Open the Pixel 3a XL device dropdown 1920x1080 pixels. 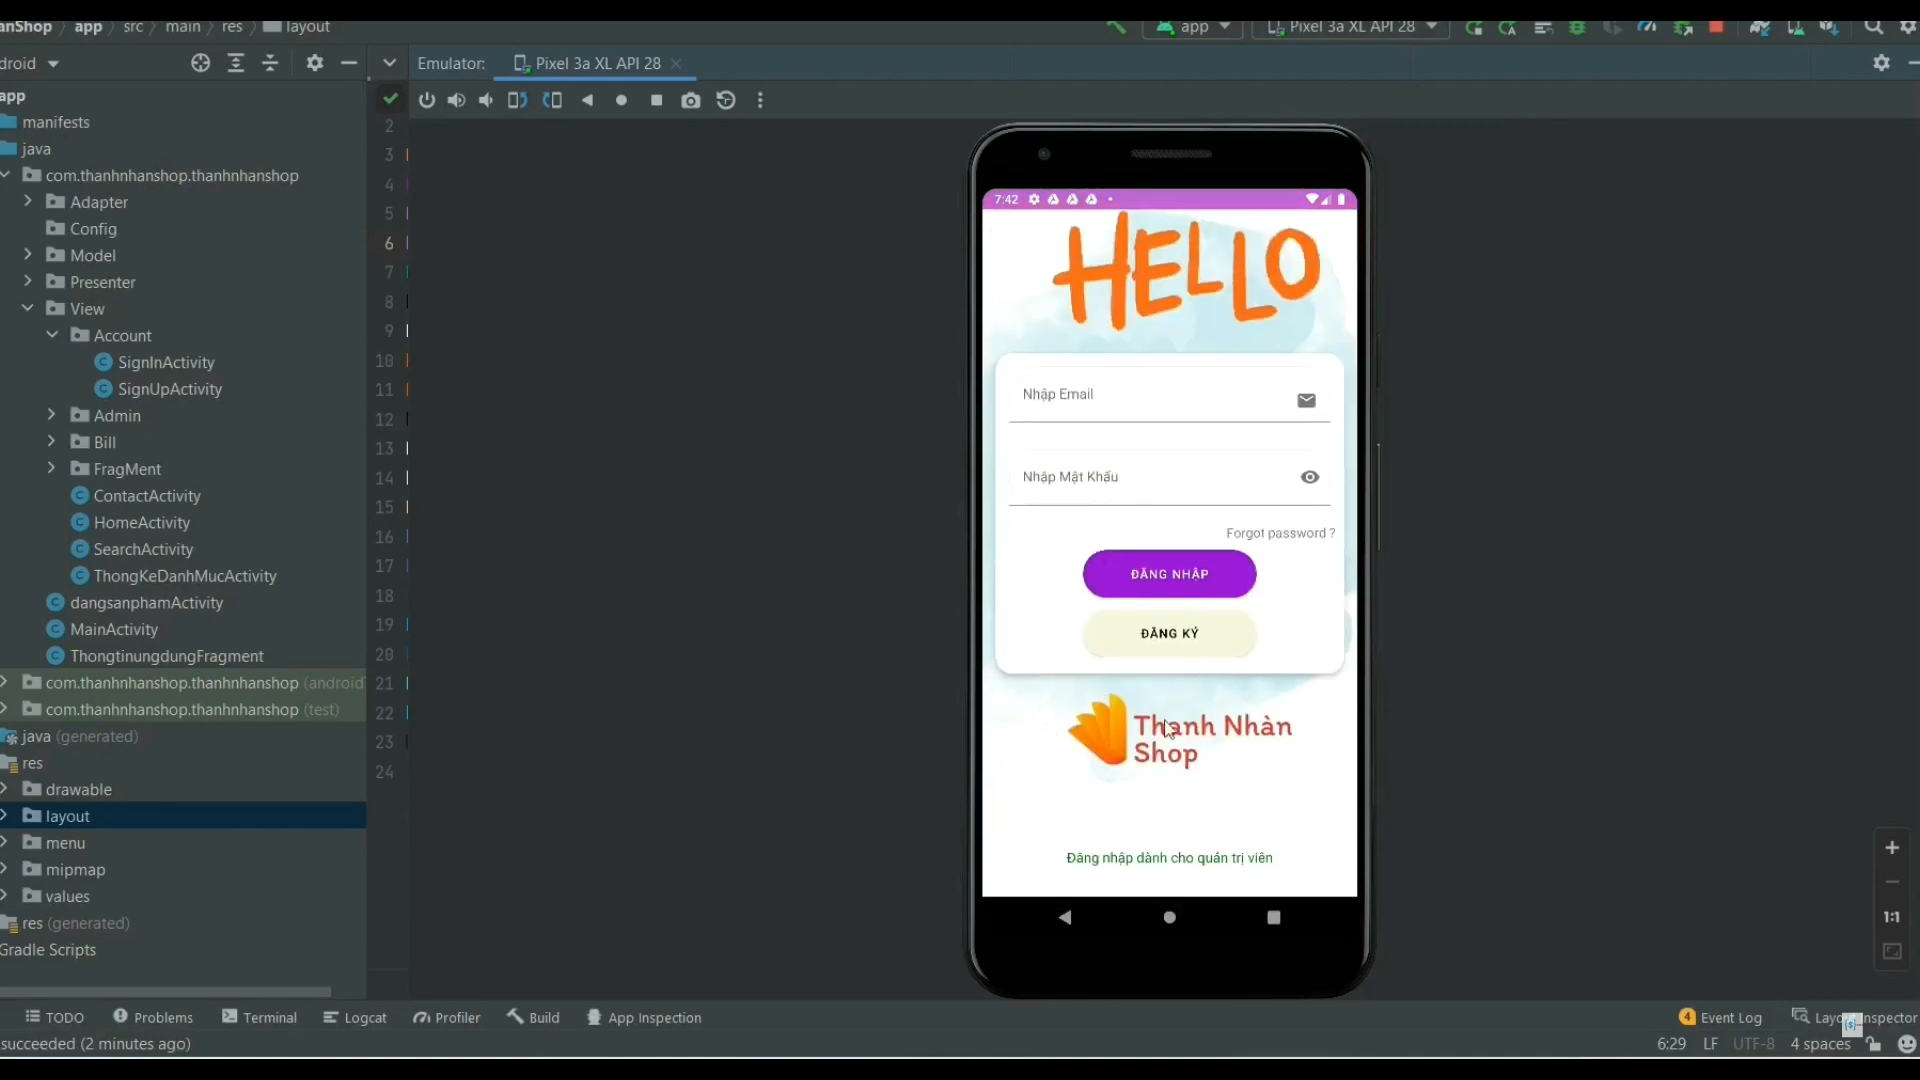(1351, 27)
